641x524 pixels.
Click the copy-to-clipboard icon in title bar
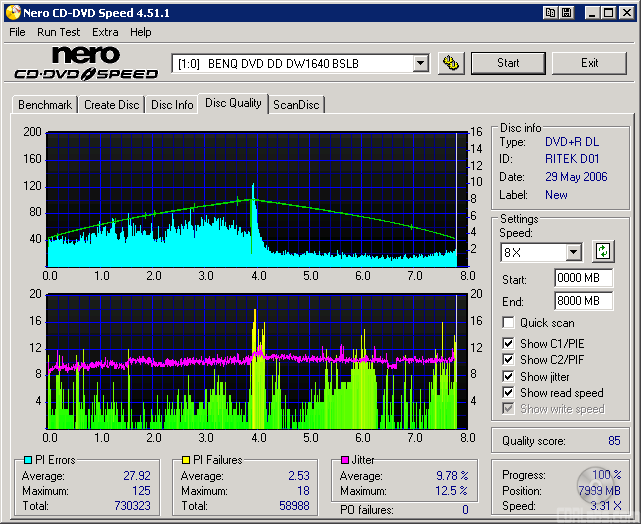point(551,12)
